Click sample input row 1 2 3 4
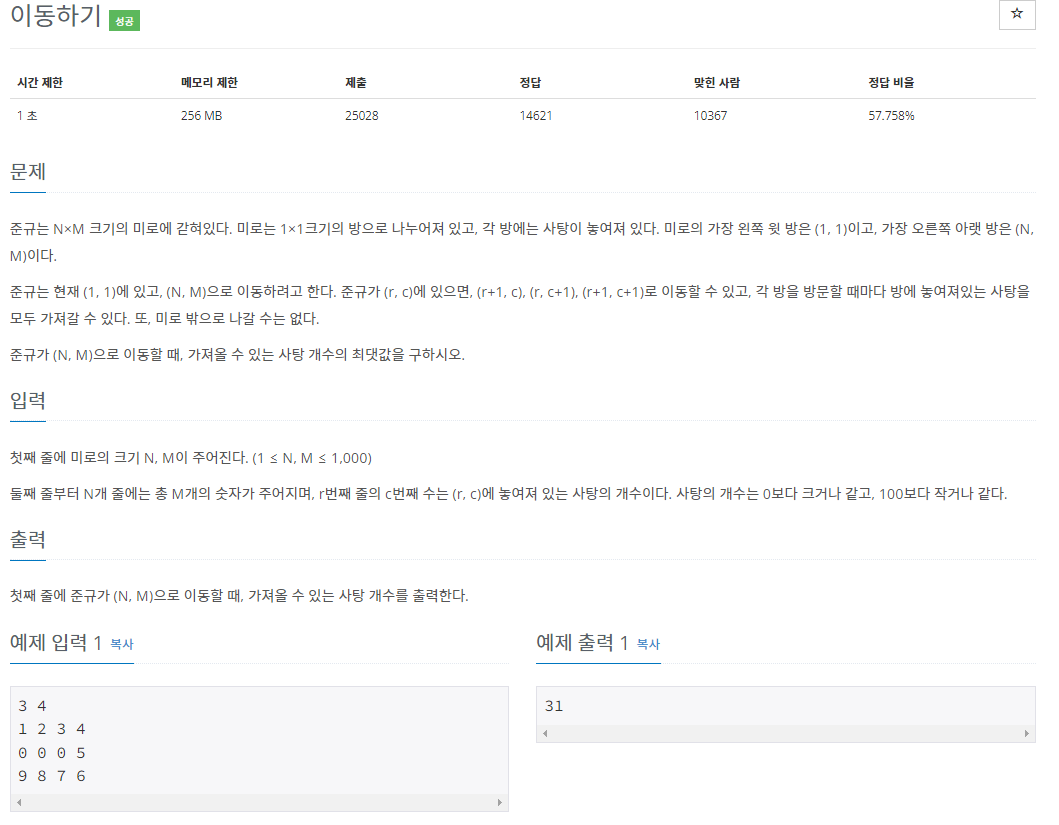The width and height of the screenshot is (1059, 825). pyautogui.click(x=52, y=729)
